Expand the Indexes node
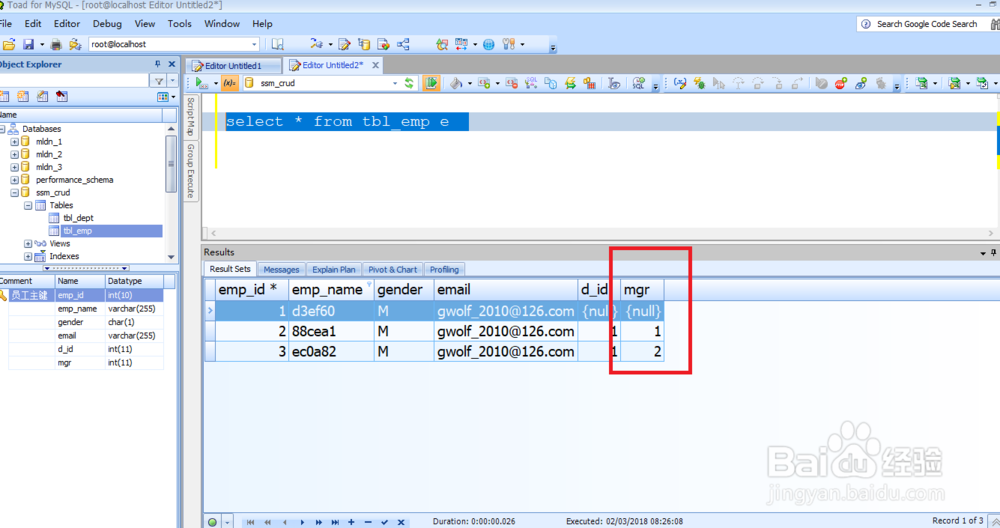The image size is (1000, 528). coord(28,256)
